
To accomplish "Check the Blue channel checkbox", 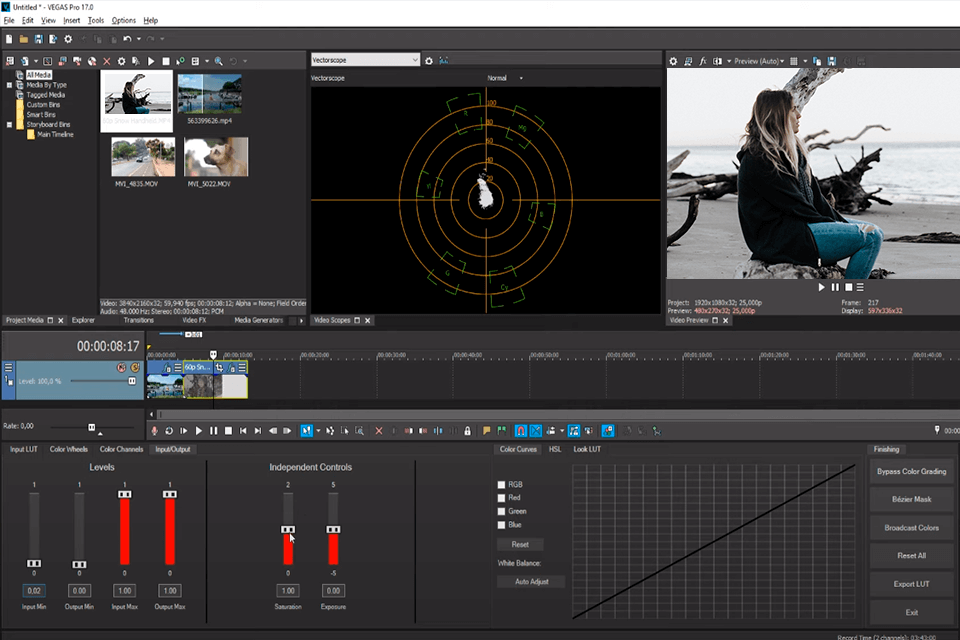I will [x=501, y=525].
